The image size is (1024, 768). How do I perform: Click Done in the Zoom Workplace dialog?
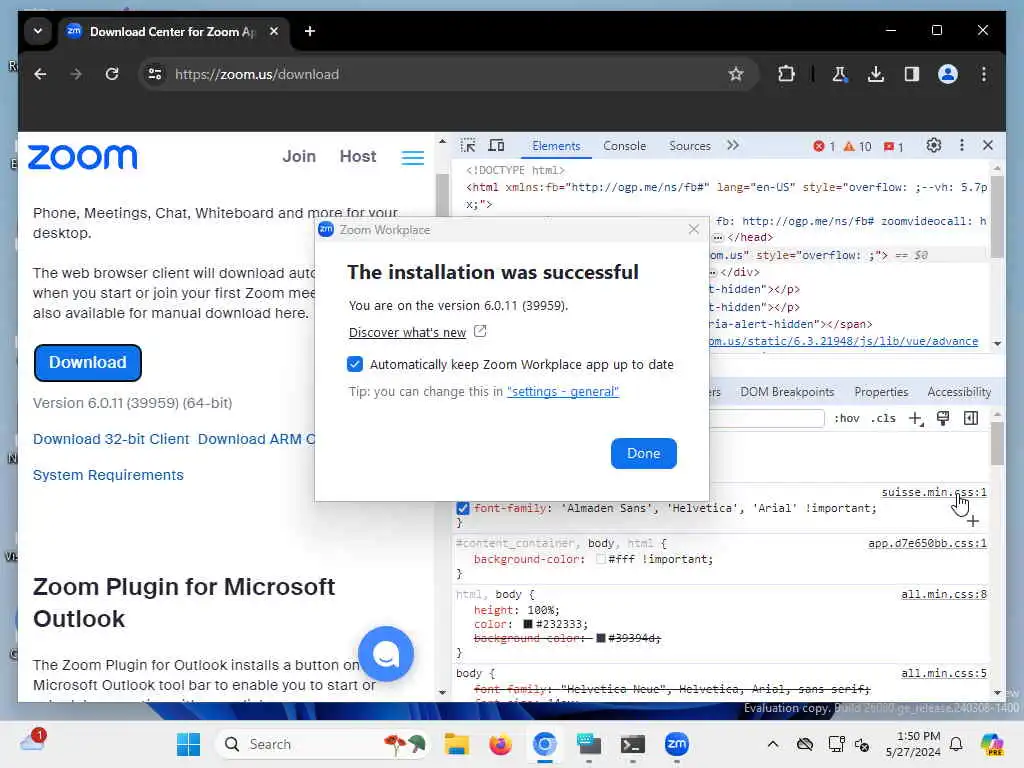point(643,453)
